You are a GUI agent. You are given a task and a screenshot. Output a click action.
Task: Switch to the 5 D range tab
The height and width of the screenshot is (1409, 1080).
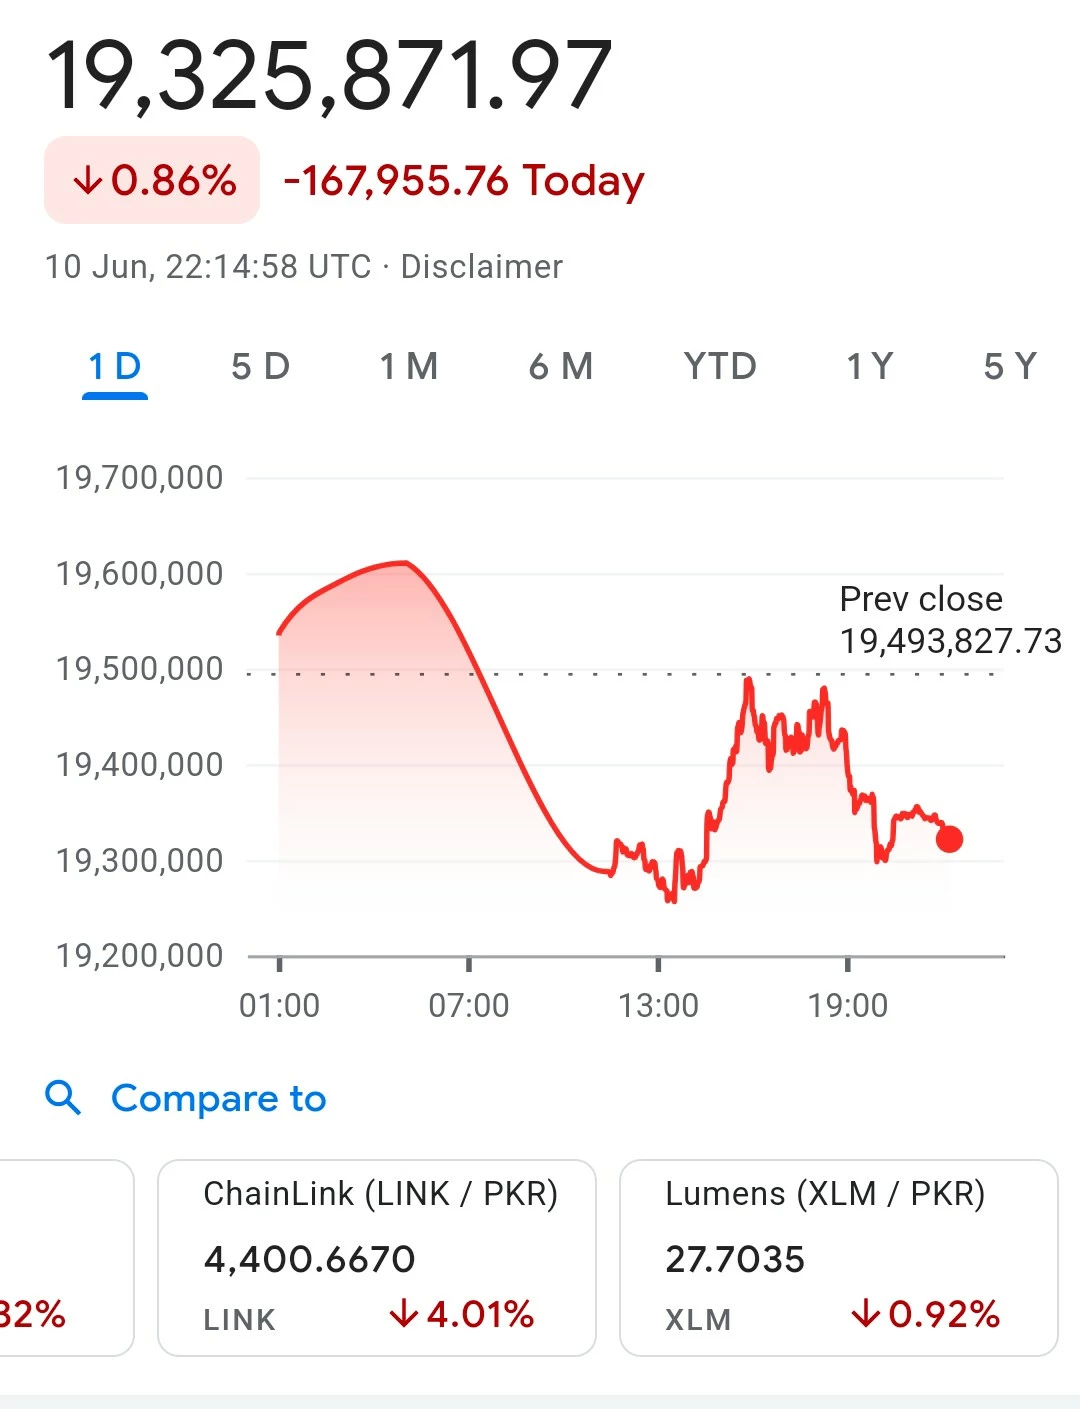pyautogui.click(x=260, y=367)
